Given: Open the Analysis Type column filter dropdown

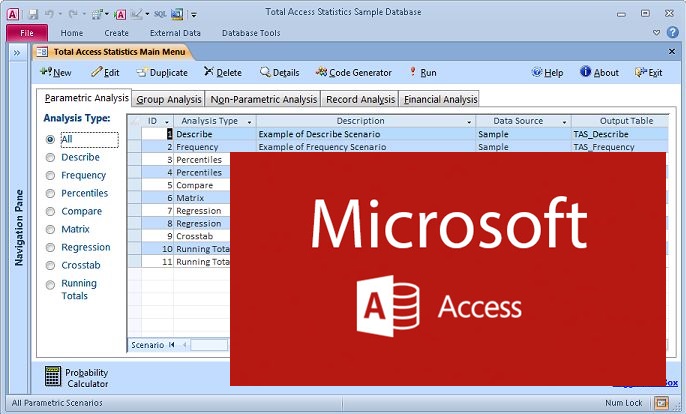Looking at the screenshot, I should (249, 122).
